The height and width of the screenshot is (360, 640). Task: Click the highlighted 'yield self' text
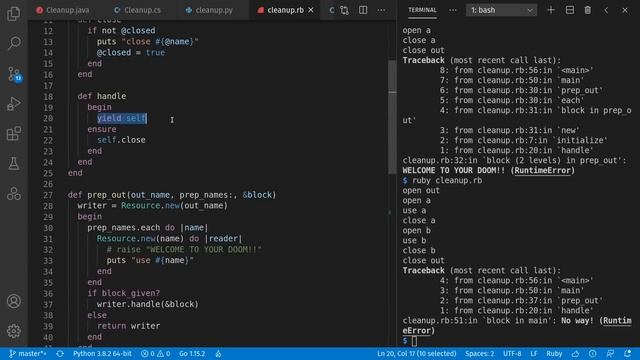(x=122, y=118)
